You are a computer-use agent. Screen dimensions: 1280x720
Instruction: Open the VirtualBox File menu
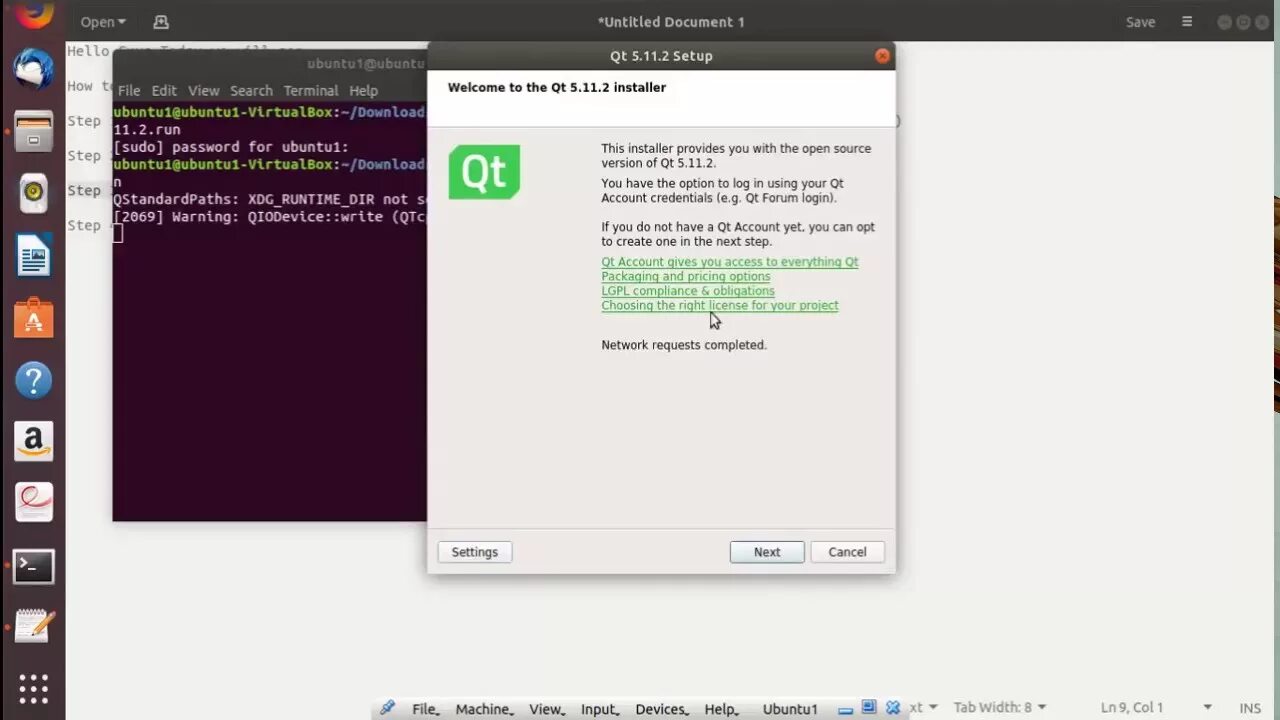coord(426,709)
